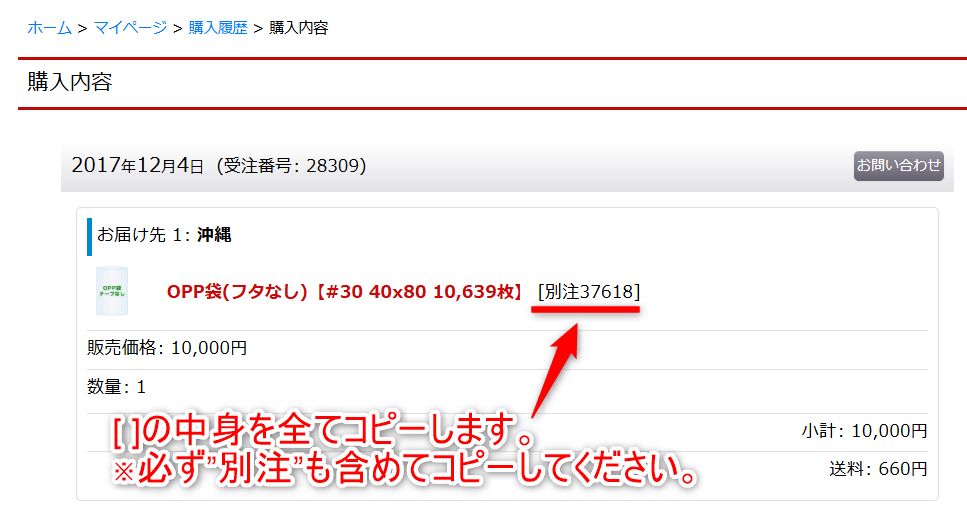Click the 購入内容 breadcrumb text

click(298, 28)
